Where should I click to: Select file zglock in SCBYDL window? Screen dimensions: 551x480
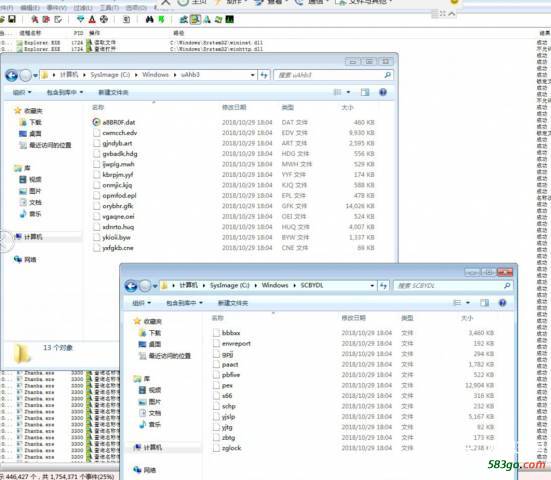coord(232,448)
